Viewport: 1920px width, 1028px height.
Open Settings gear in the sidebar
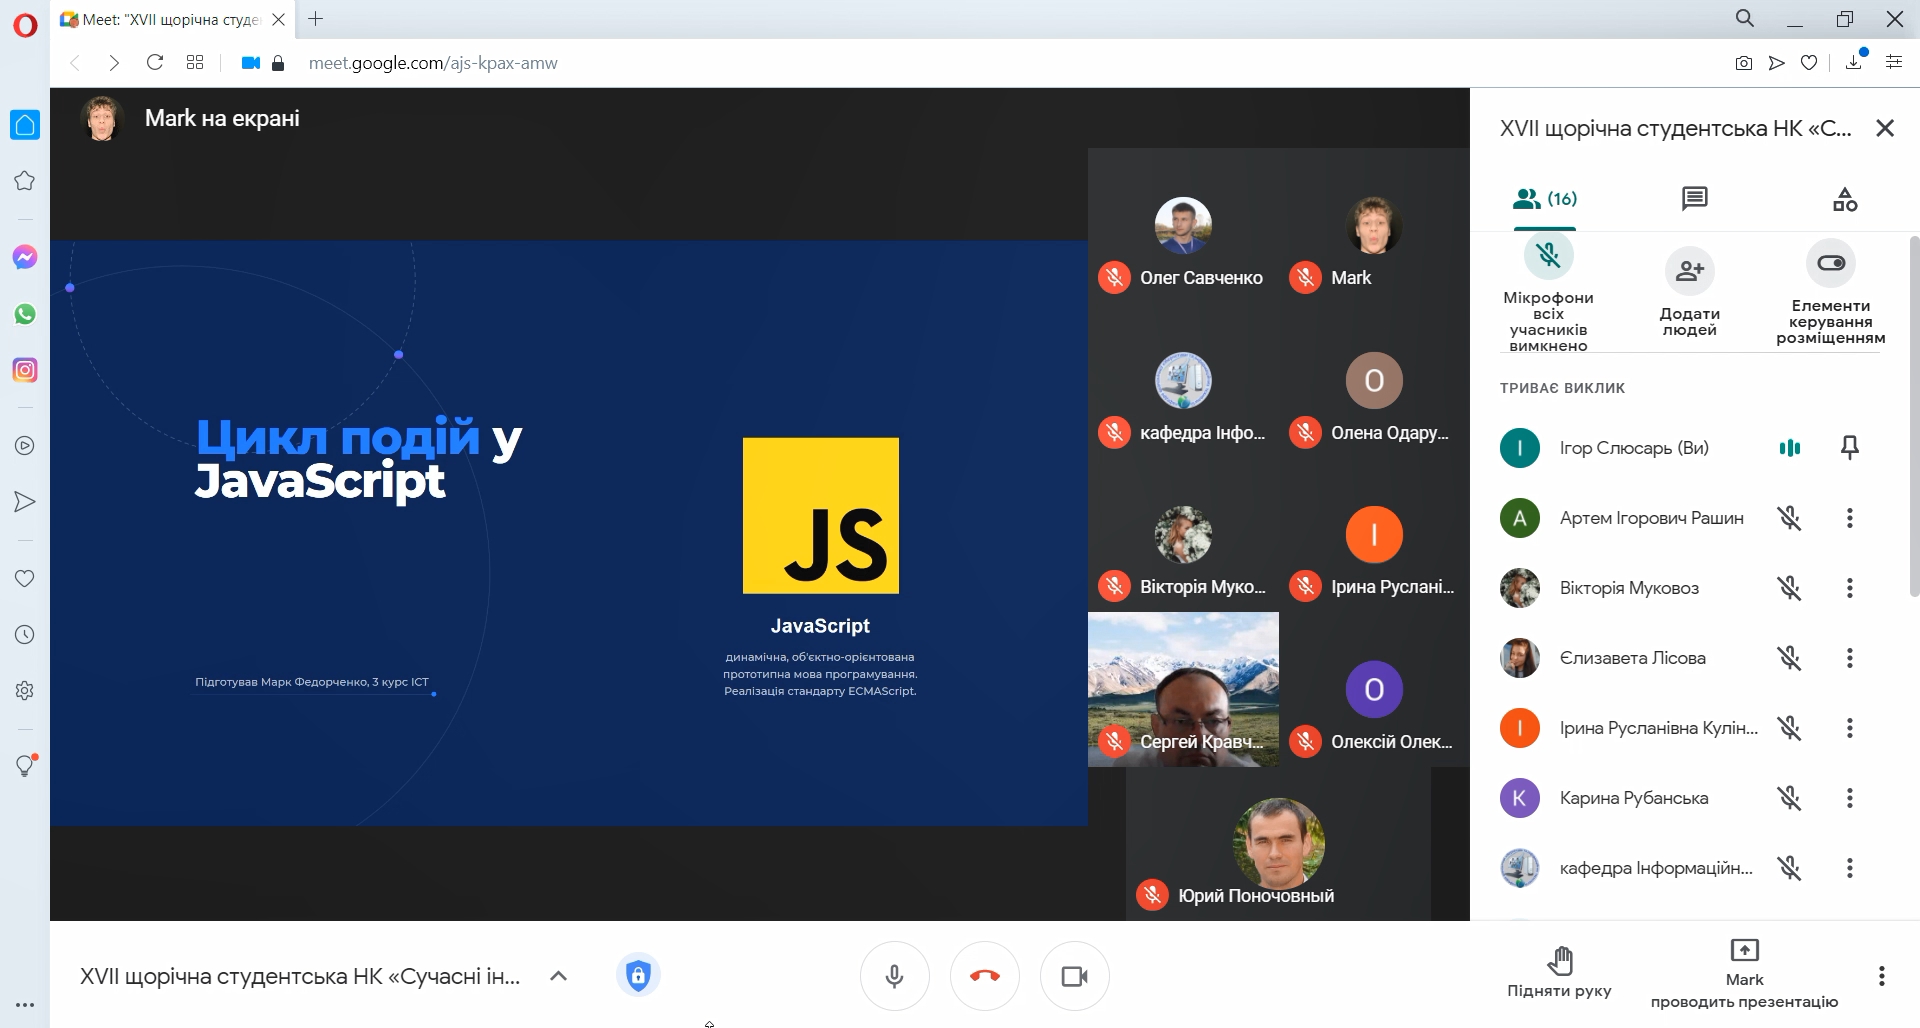click(25, 690)
